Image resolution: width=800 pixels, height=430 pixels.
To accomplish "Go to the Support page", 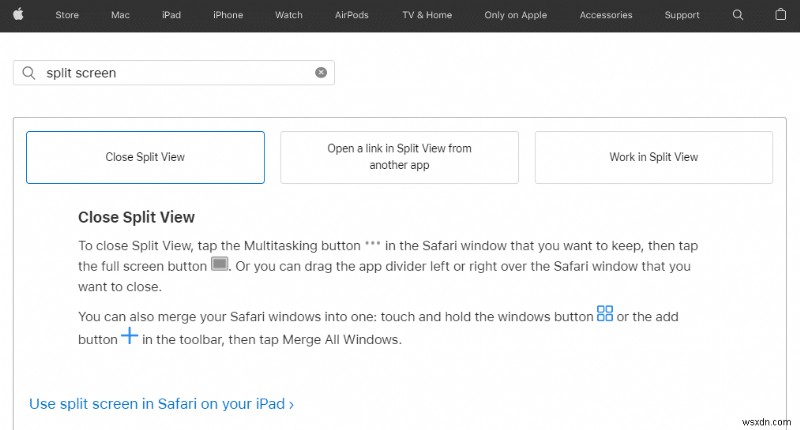I will [x=682, y=15].
